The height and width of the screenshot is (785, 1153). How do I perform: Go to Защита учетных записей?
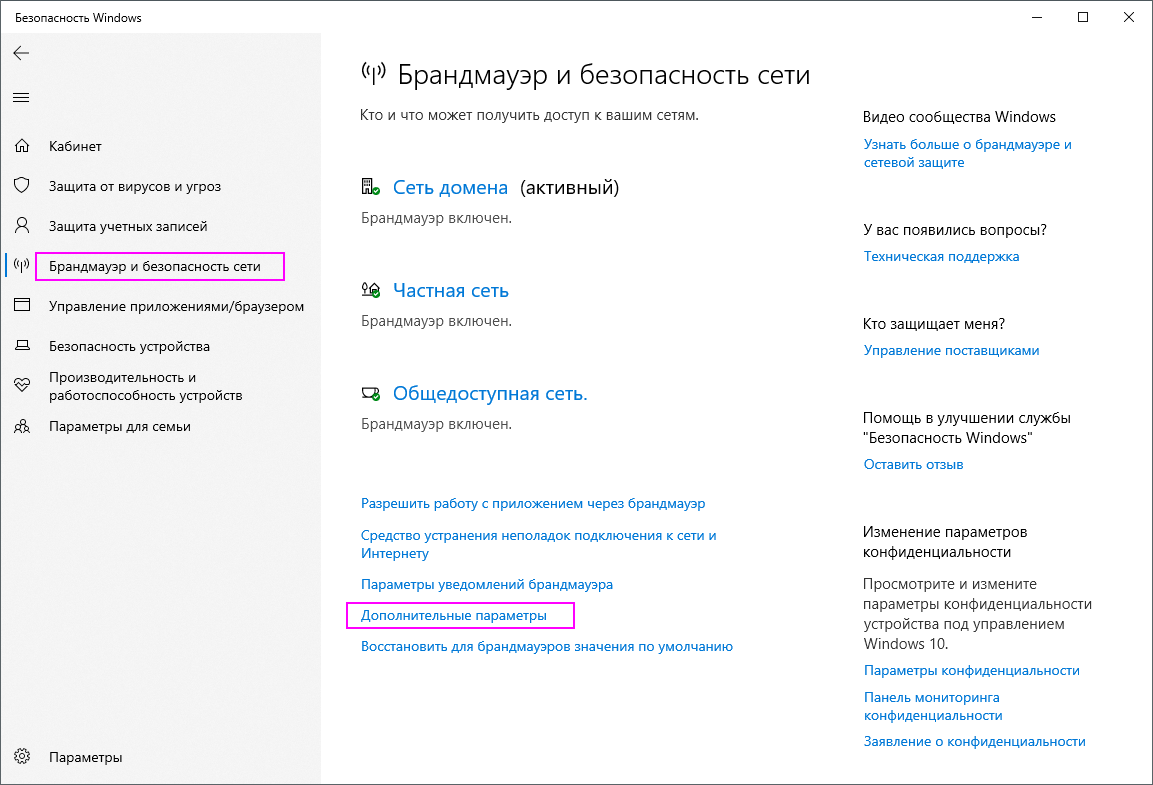click(x=128, y=226)
